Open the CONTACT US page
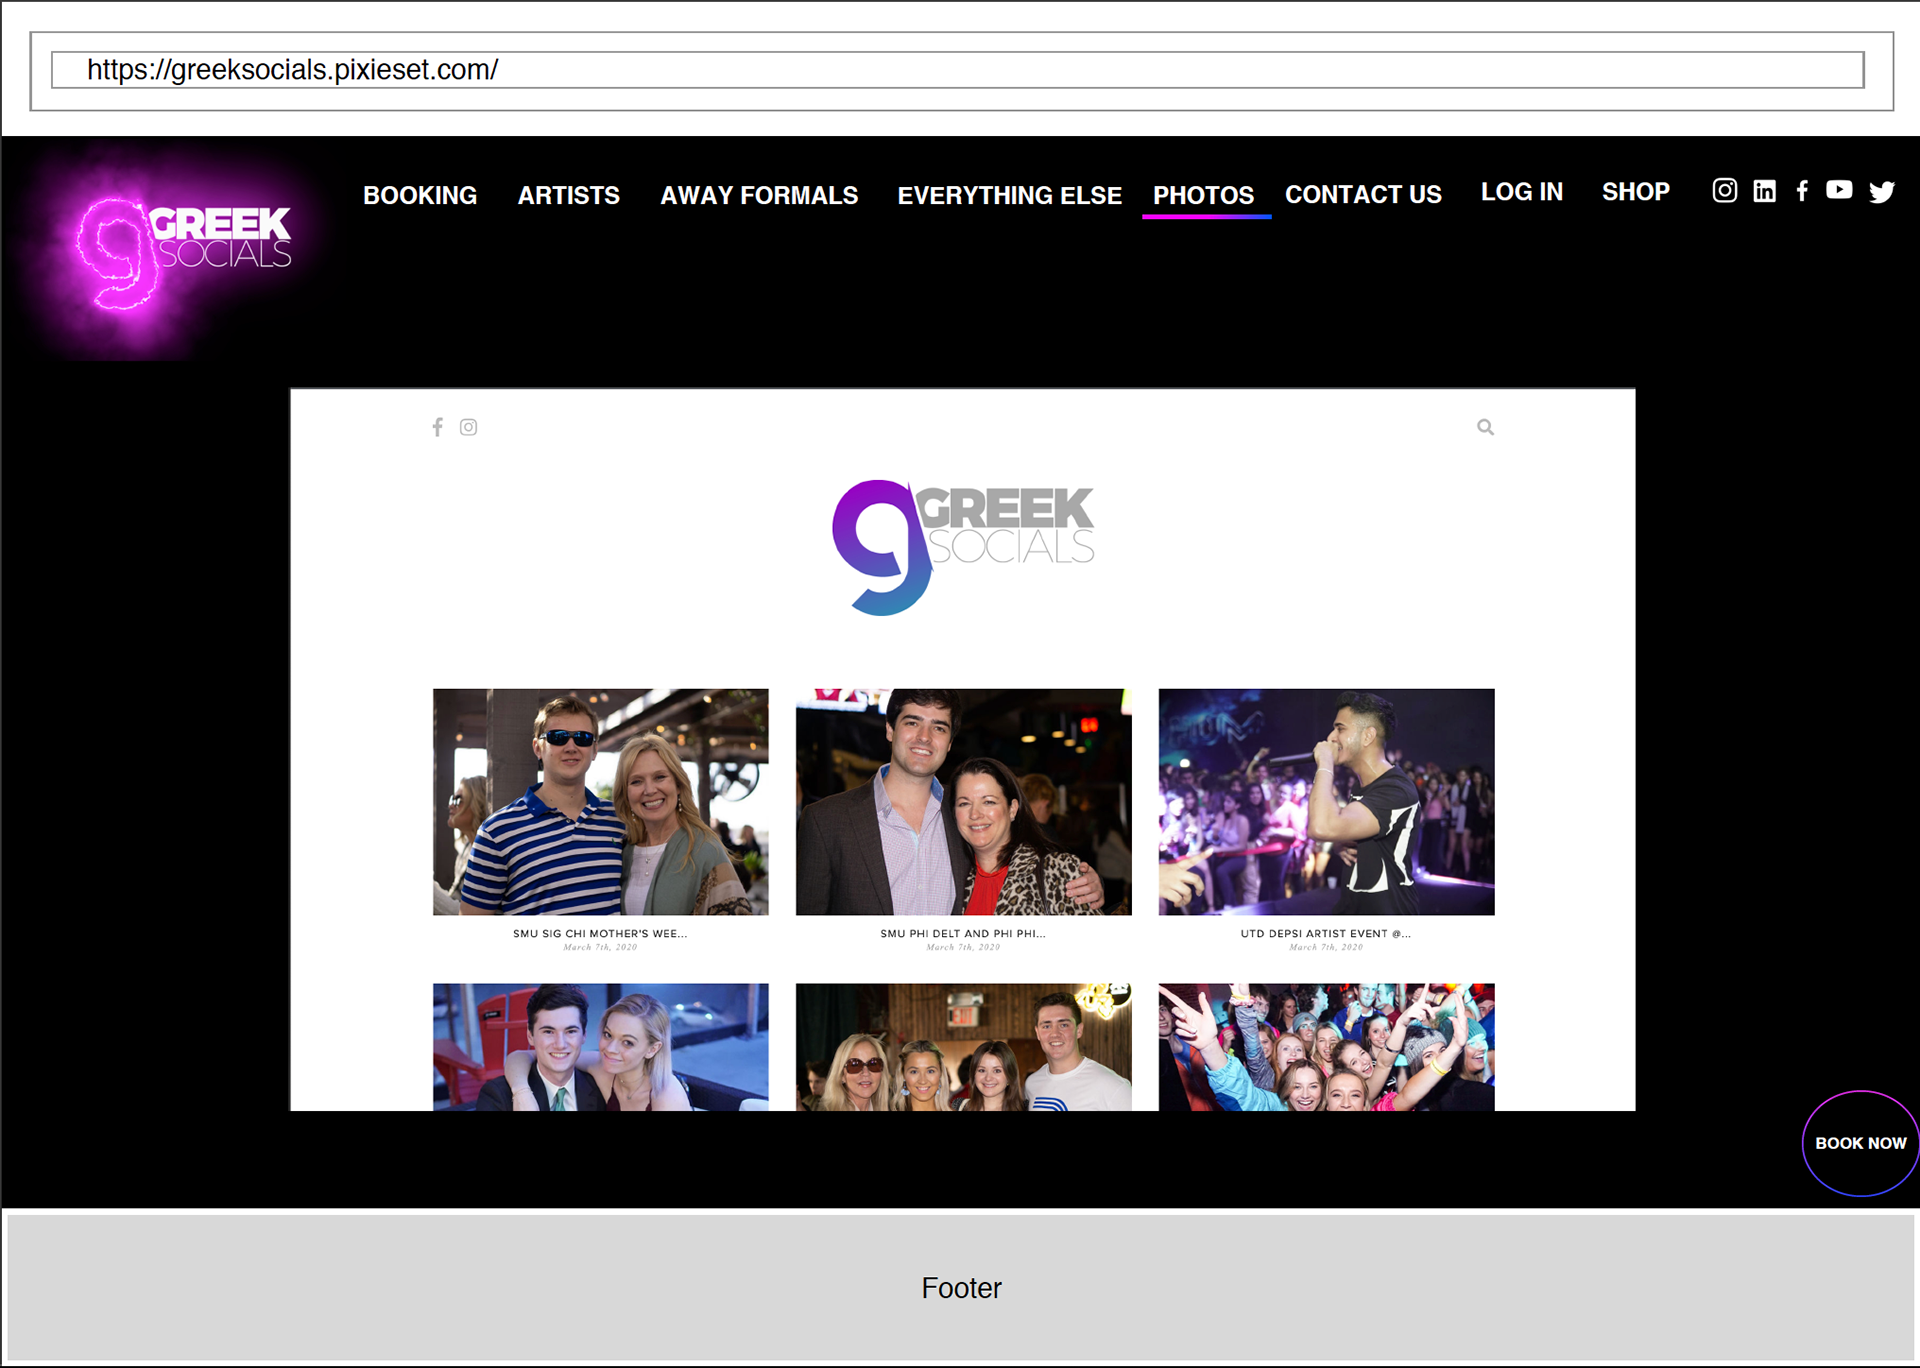The height and width of the screenshot is (1368, 1920). coord(1363,194)
